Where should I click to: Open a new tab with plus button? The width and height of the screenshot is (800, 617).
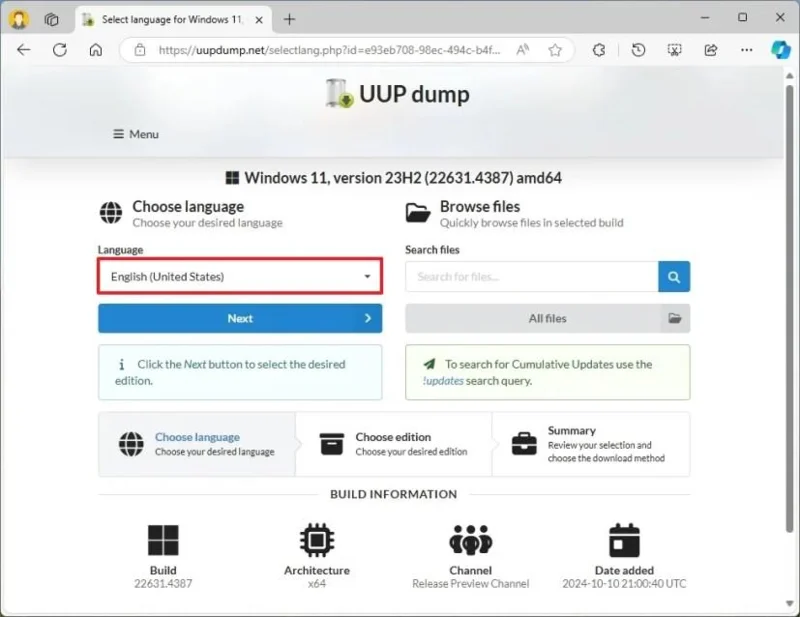tap(289, 19)
